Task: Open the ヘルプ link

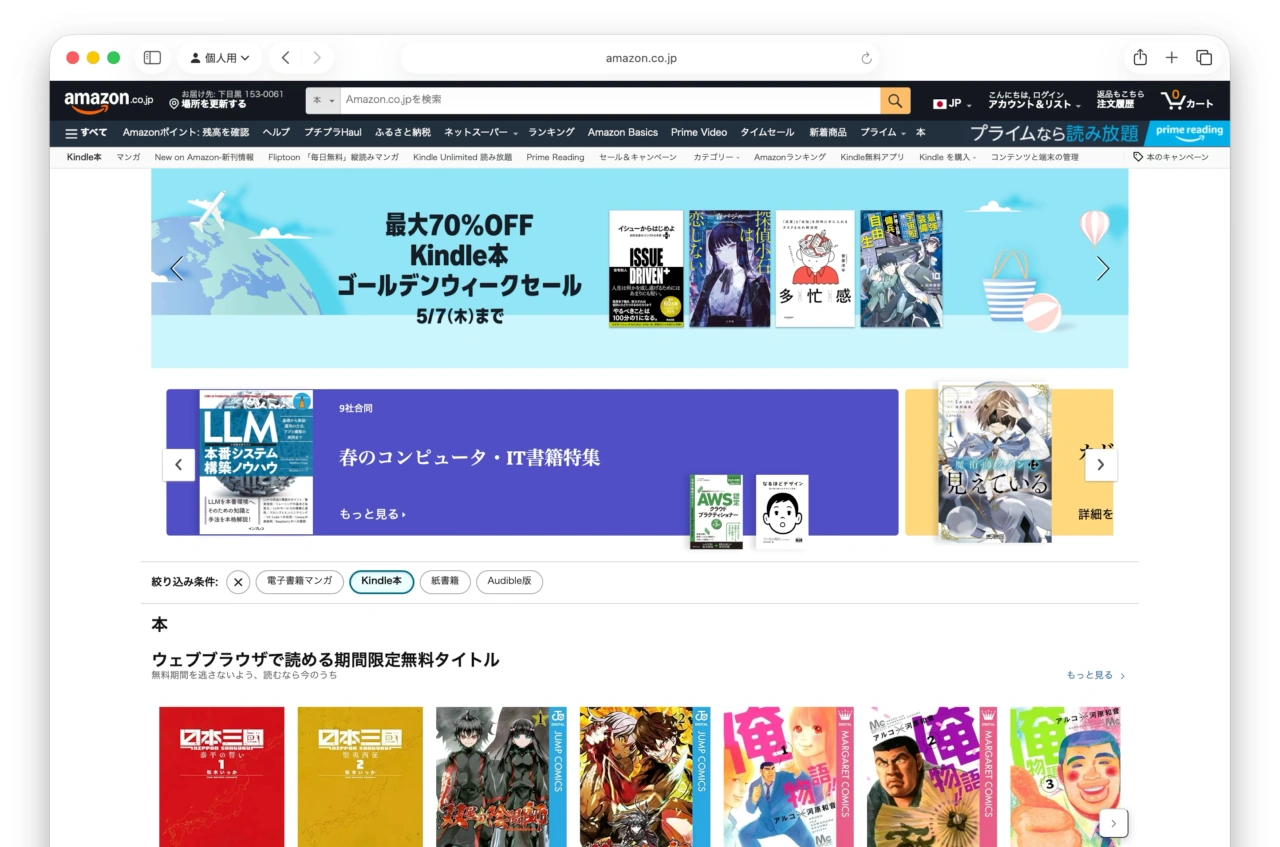Action: [276, 133]
